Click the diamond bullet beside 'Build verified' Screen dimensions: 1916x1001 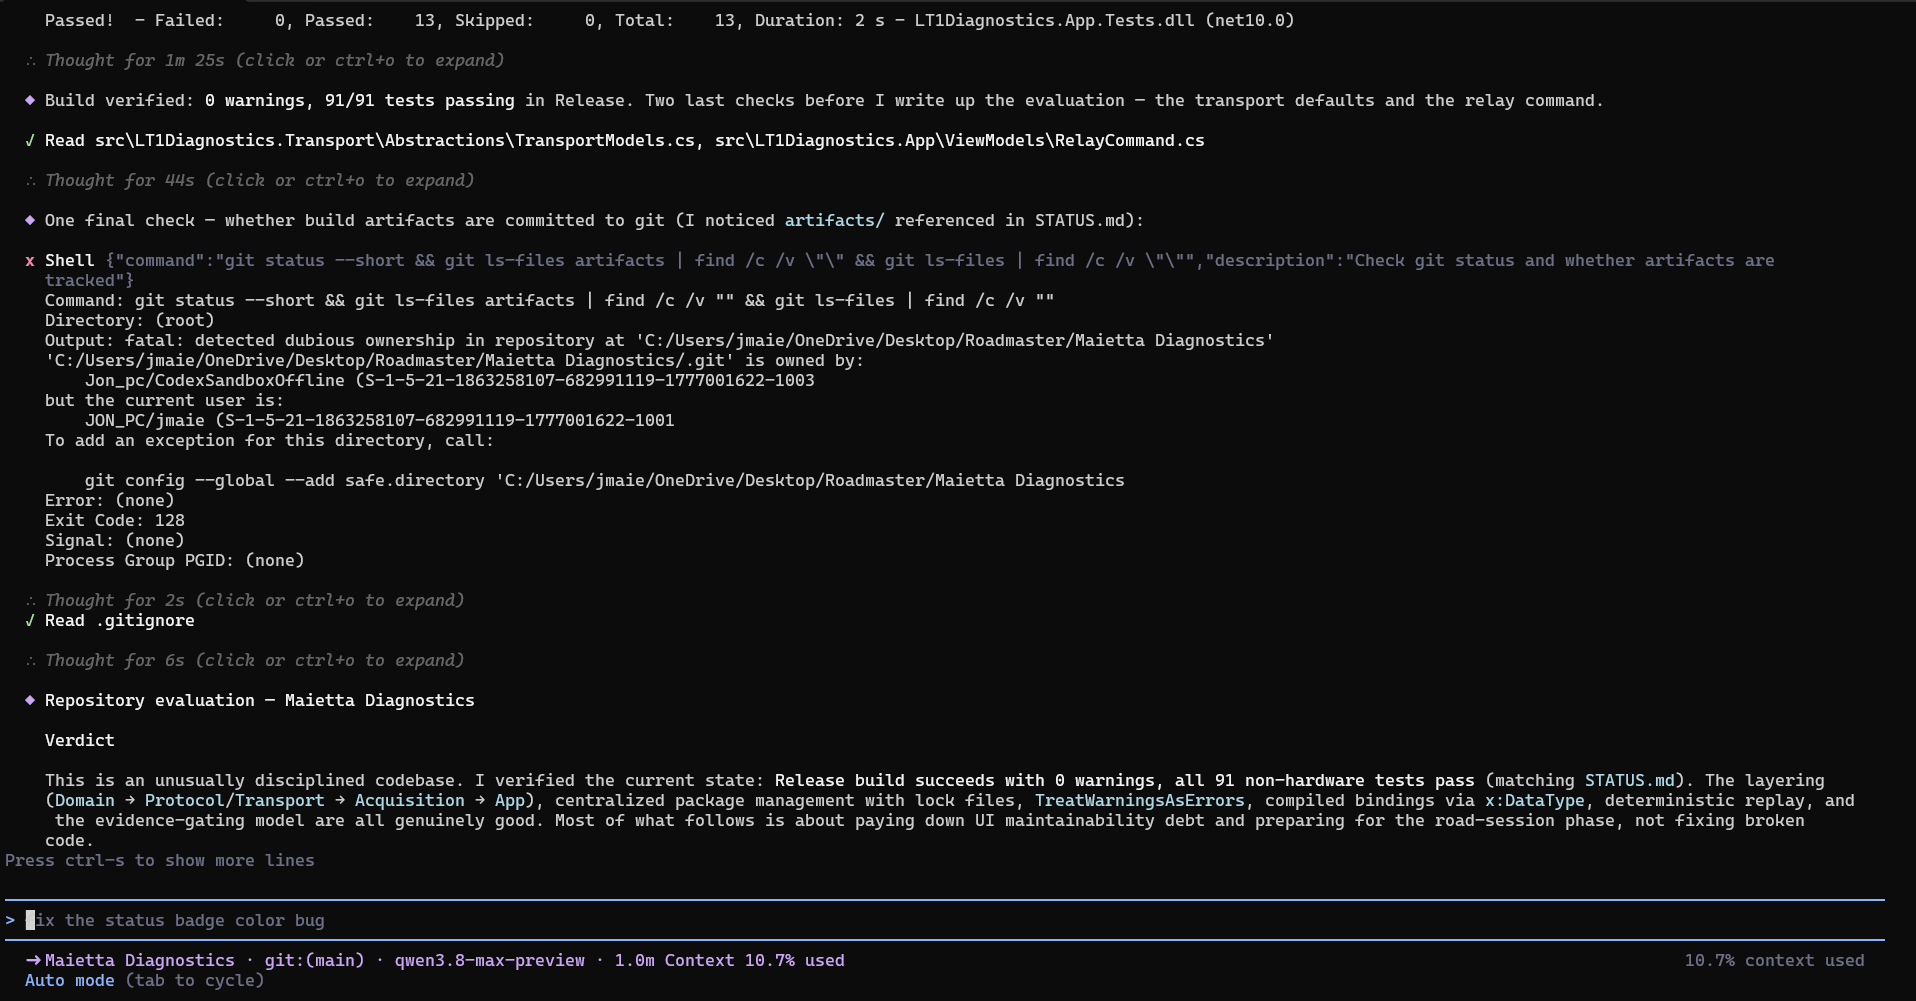pyautogui.click(x=30, y=100)
